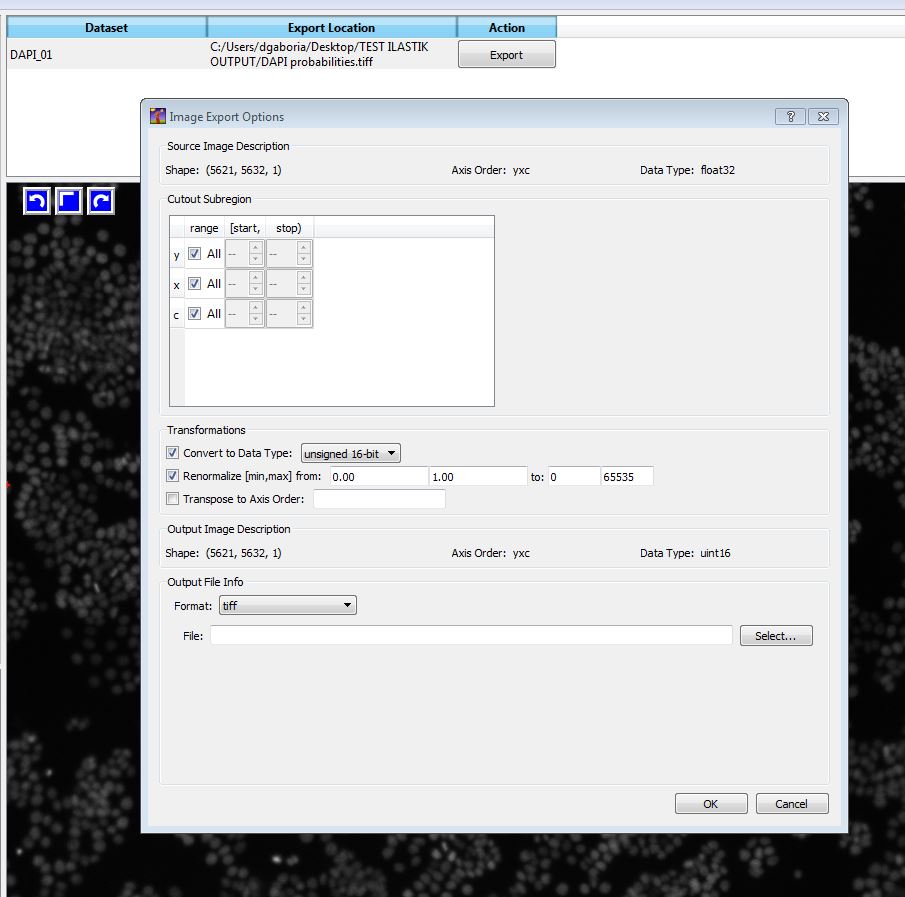Click Select to choose output file
This screenshot has height=897, width=905.
click(x=776, y=635)
